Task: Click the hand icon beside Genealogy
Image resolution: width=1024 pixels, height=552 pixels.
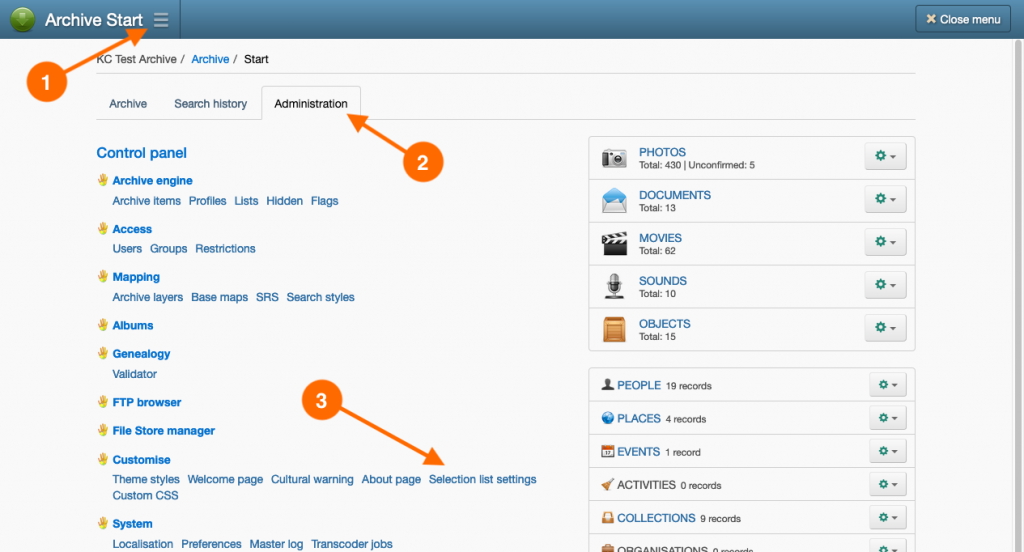Action: click(x=103, y=353)
